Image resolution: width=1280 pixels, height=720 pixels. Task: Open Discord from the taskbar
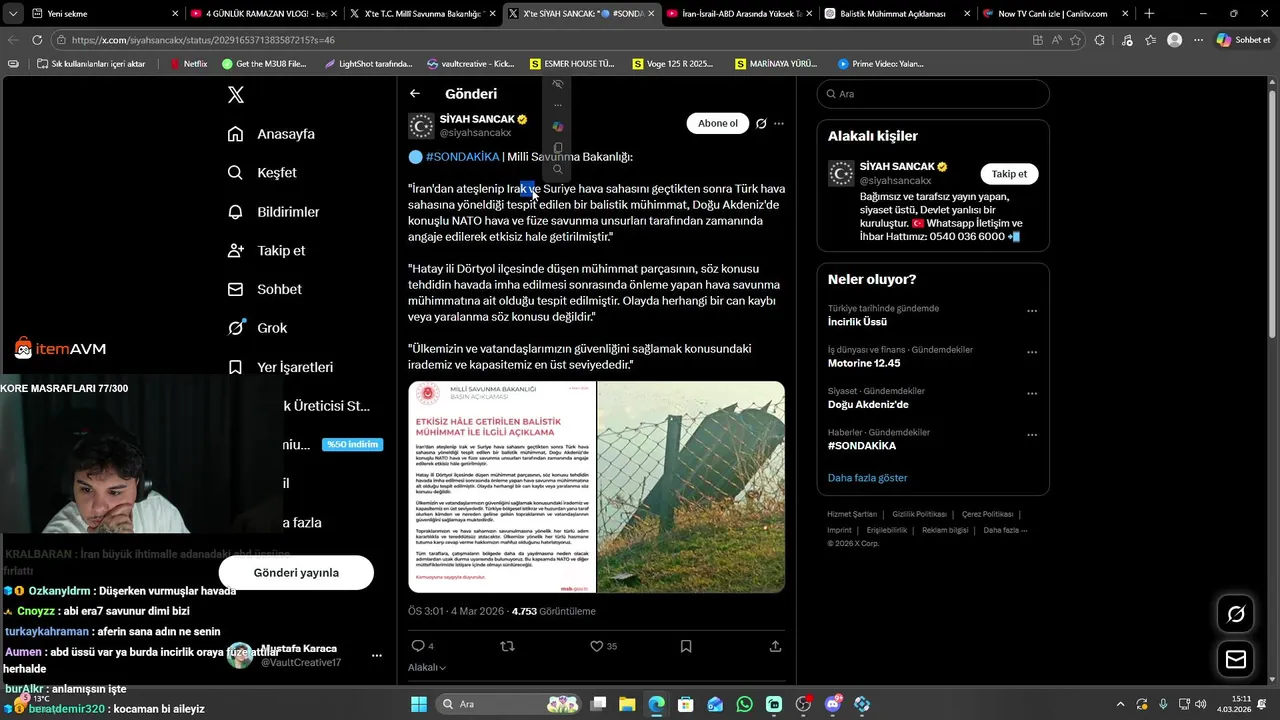[833, 704]
